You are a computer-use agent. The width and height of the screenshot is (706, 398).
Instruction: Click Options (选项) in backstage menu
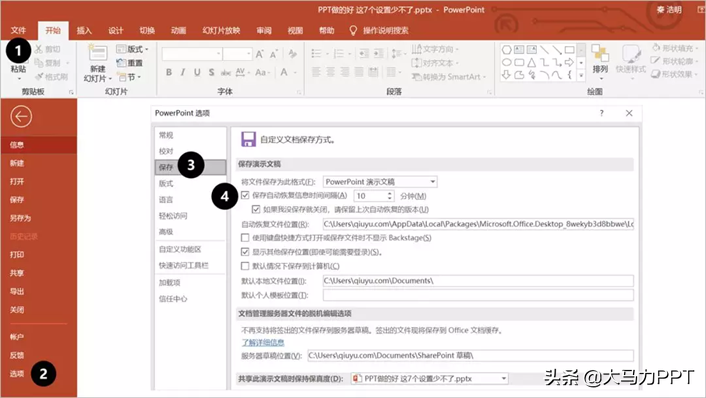point(17,374)
